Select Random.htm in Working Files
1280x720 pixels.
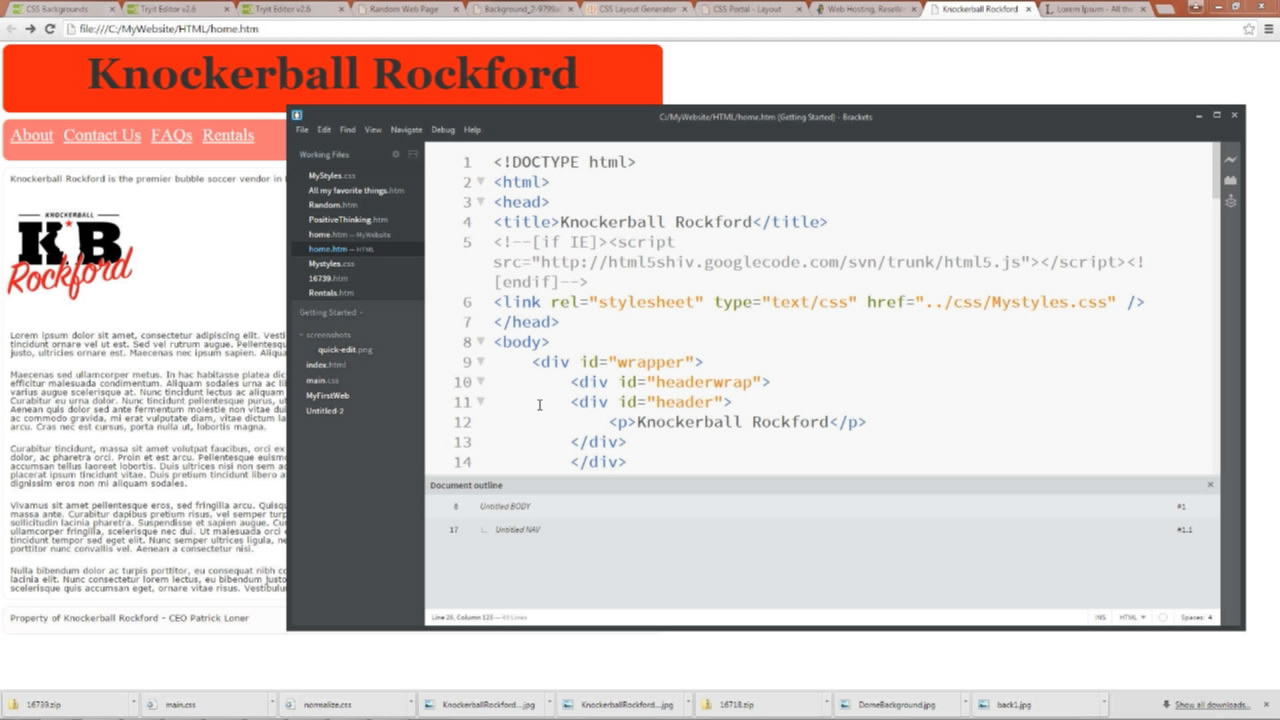(x=333, y=205)
